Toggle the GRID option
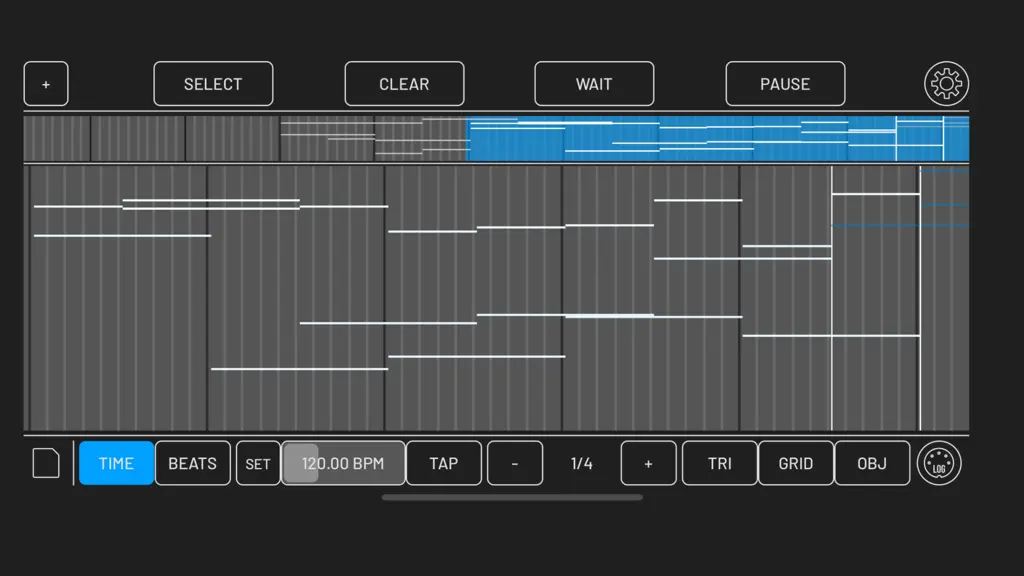Image resolution: width=1024 pixels, height=576 pixels. pos(795,463)
